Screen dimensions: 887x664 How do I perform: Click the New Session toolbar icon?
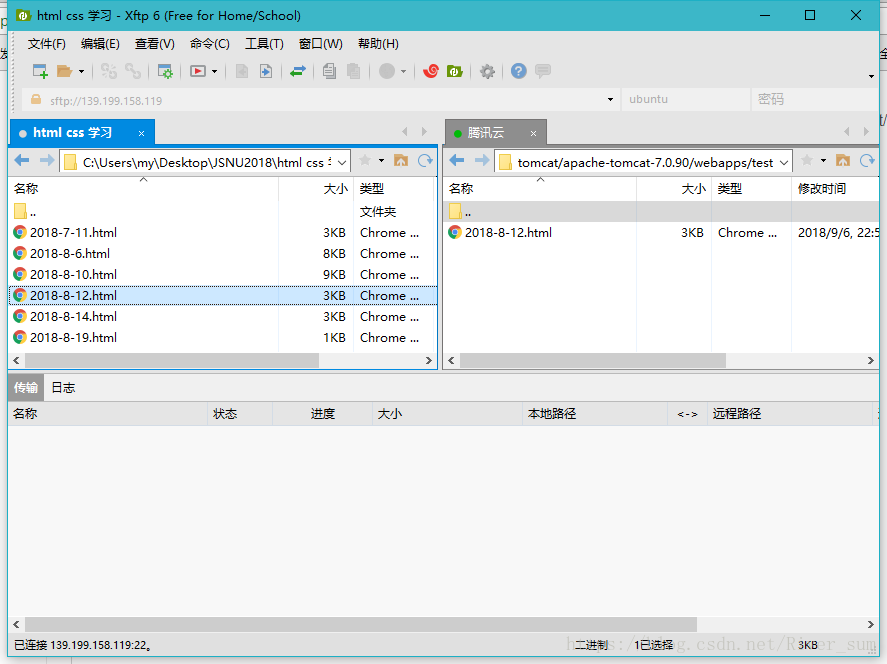40,71
